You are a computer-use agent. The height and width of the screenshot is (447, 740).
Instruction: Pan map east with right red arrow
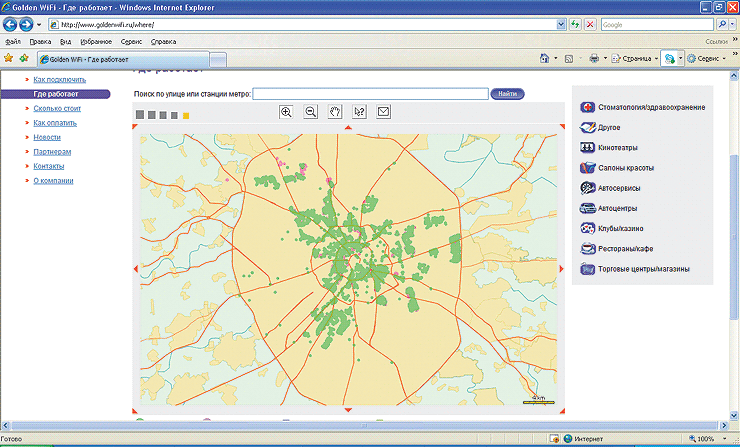coord(562,269)
